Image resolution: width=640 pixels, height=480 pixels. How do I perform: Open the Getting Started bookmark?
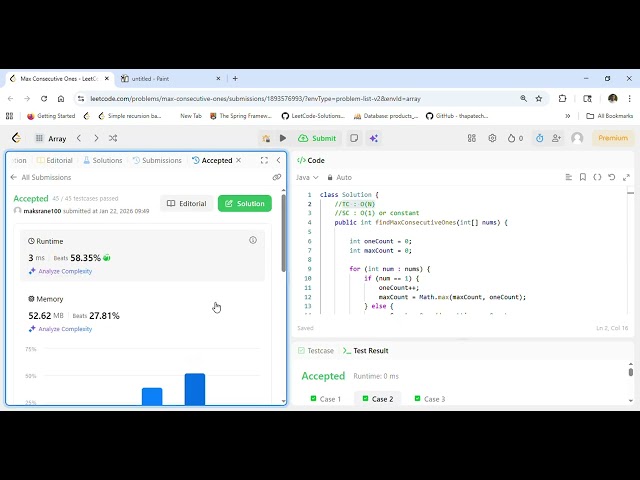click(x=51, y=116)
